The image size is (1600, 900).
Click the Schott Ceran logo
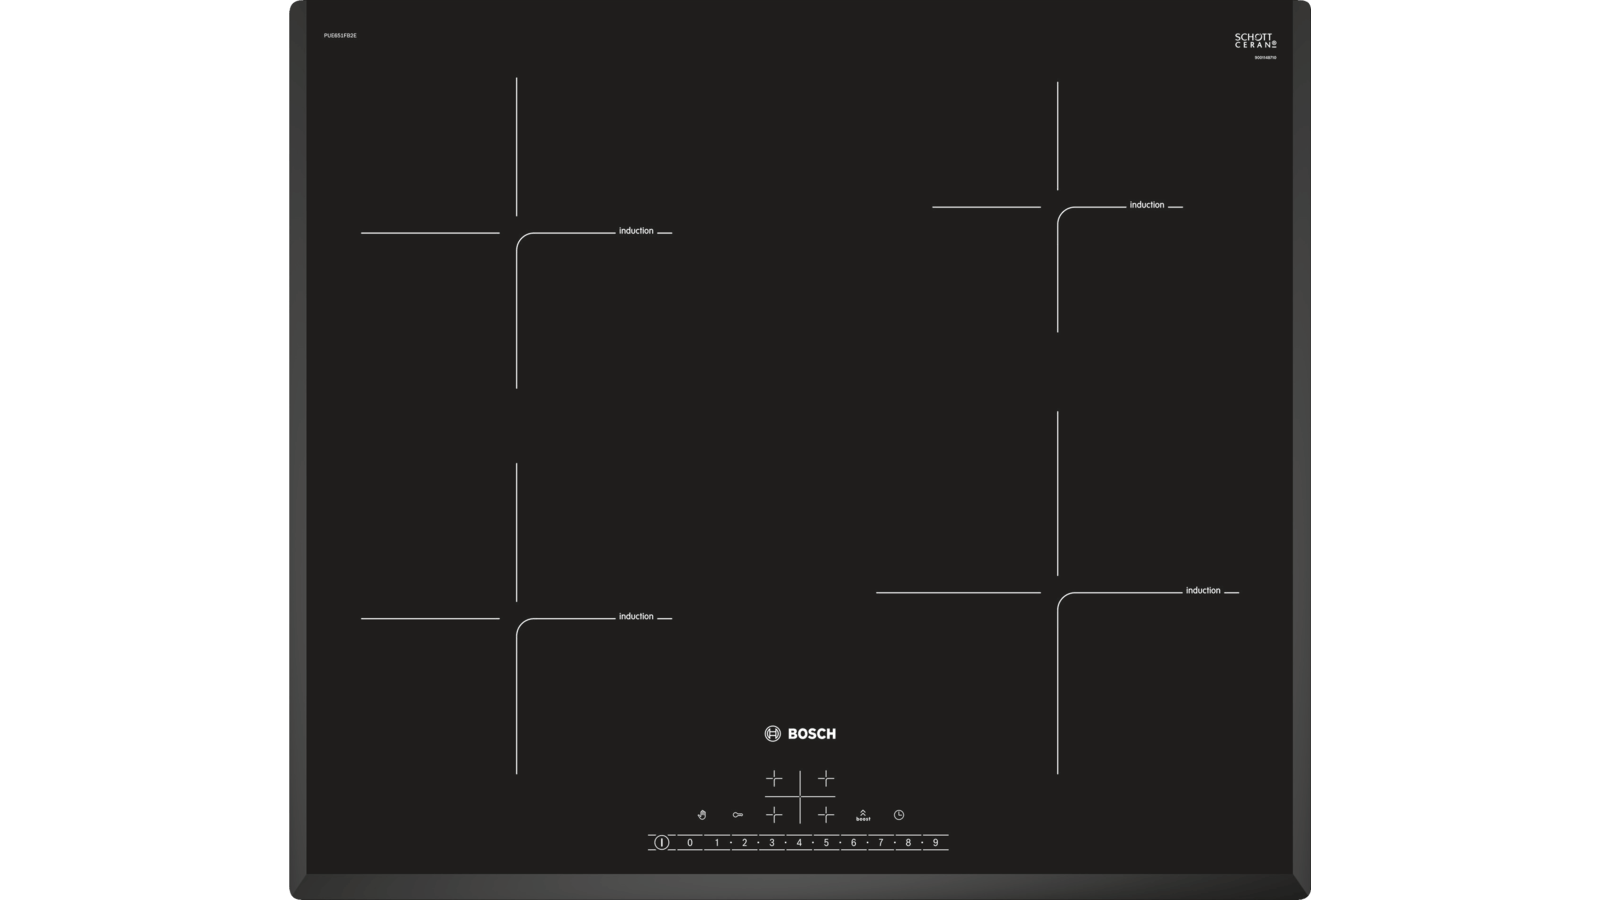click(x=1256, y=41)
